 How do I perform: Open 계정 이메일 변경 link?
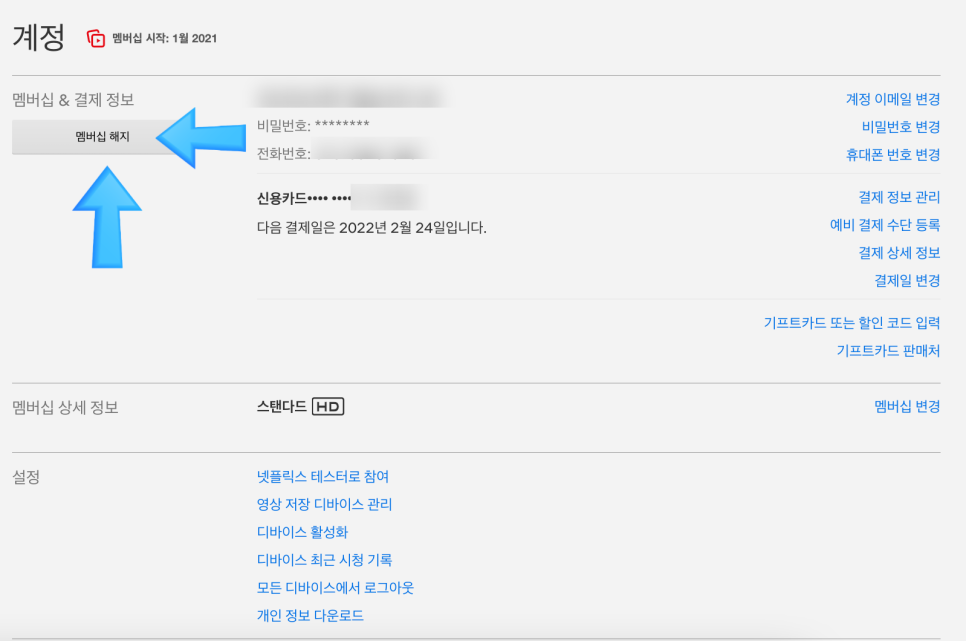click(x=893, y=99)
